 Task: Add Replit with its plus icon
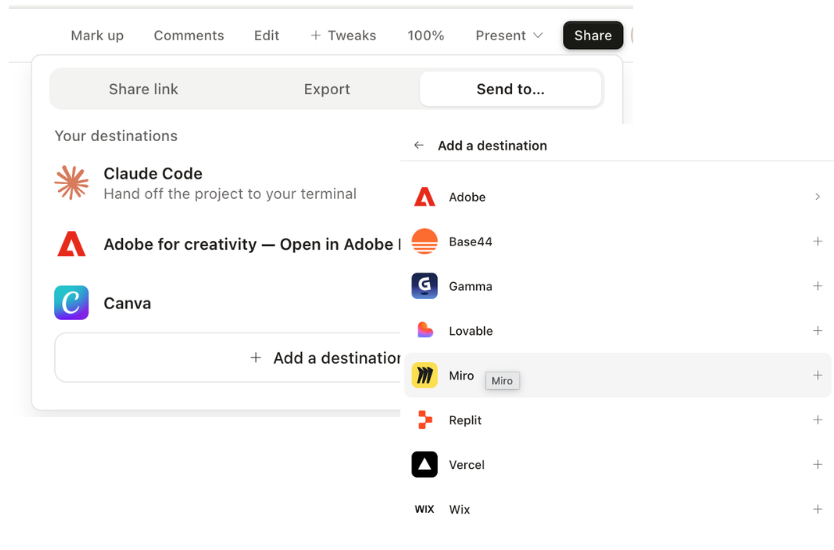818,420
